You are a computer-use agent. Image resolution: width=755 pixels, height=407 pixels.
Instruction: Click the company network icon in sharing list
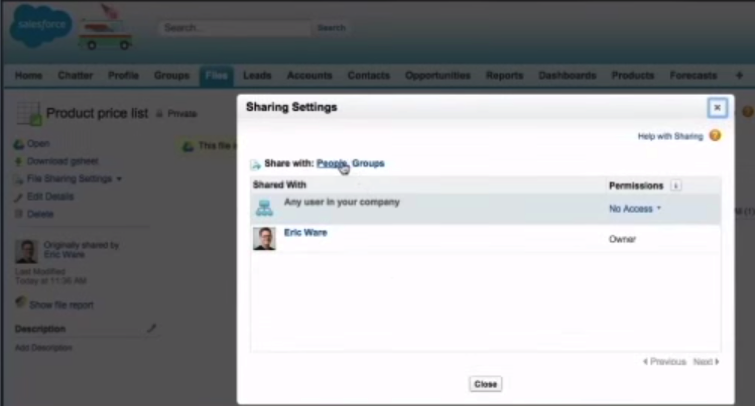click(x=264, y=208)
